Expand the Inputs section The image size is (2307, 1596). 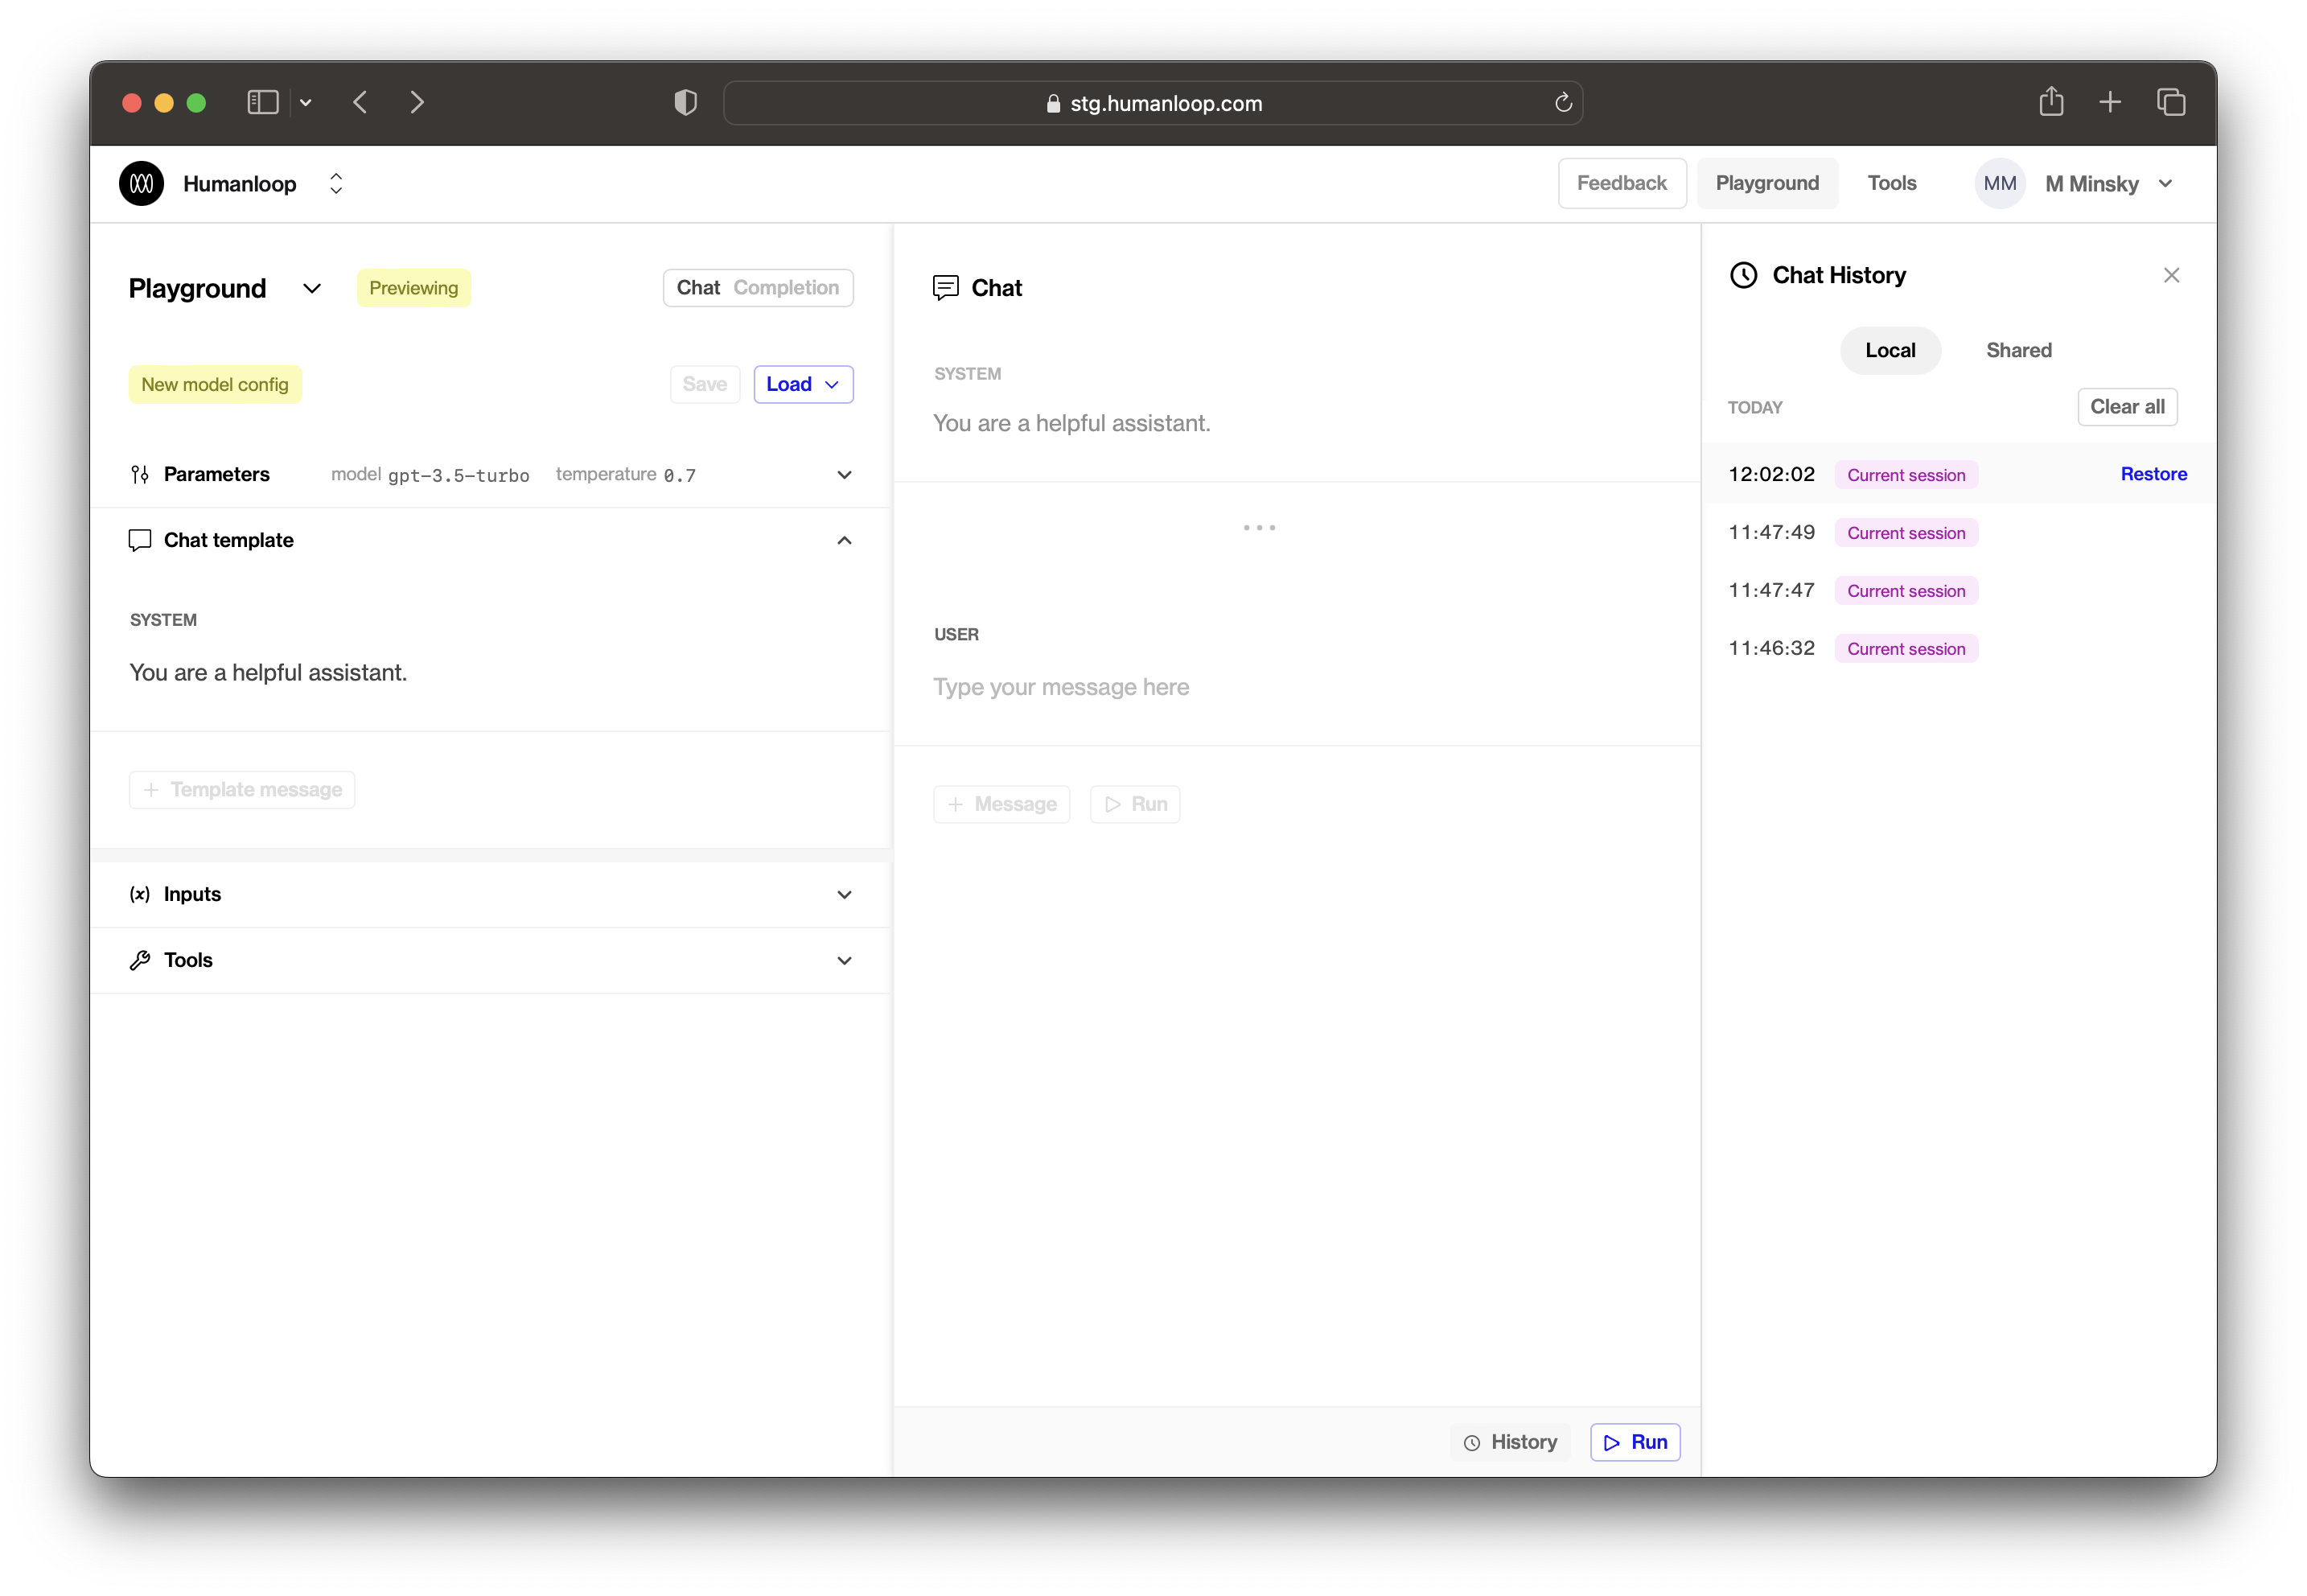click(x=844, y=895)
